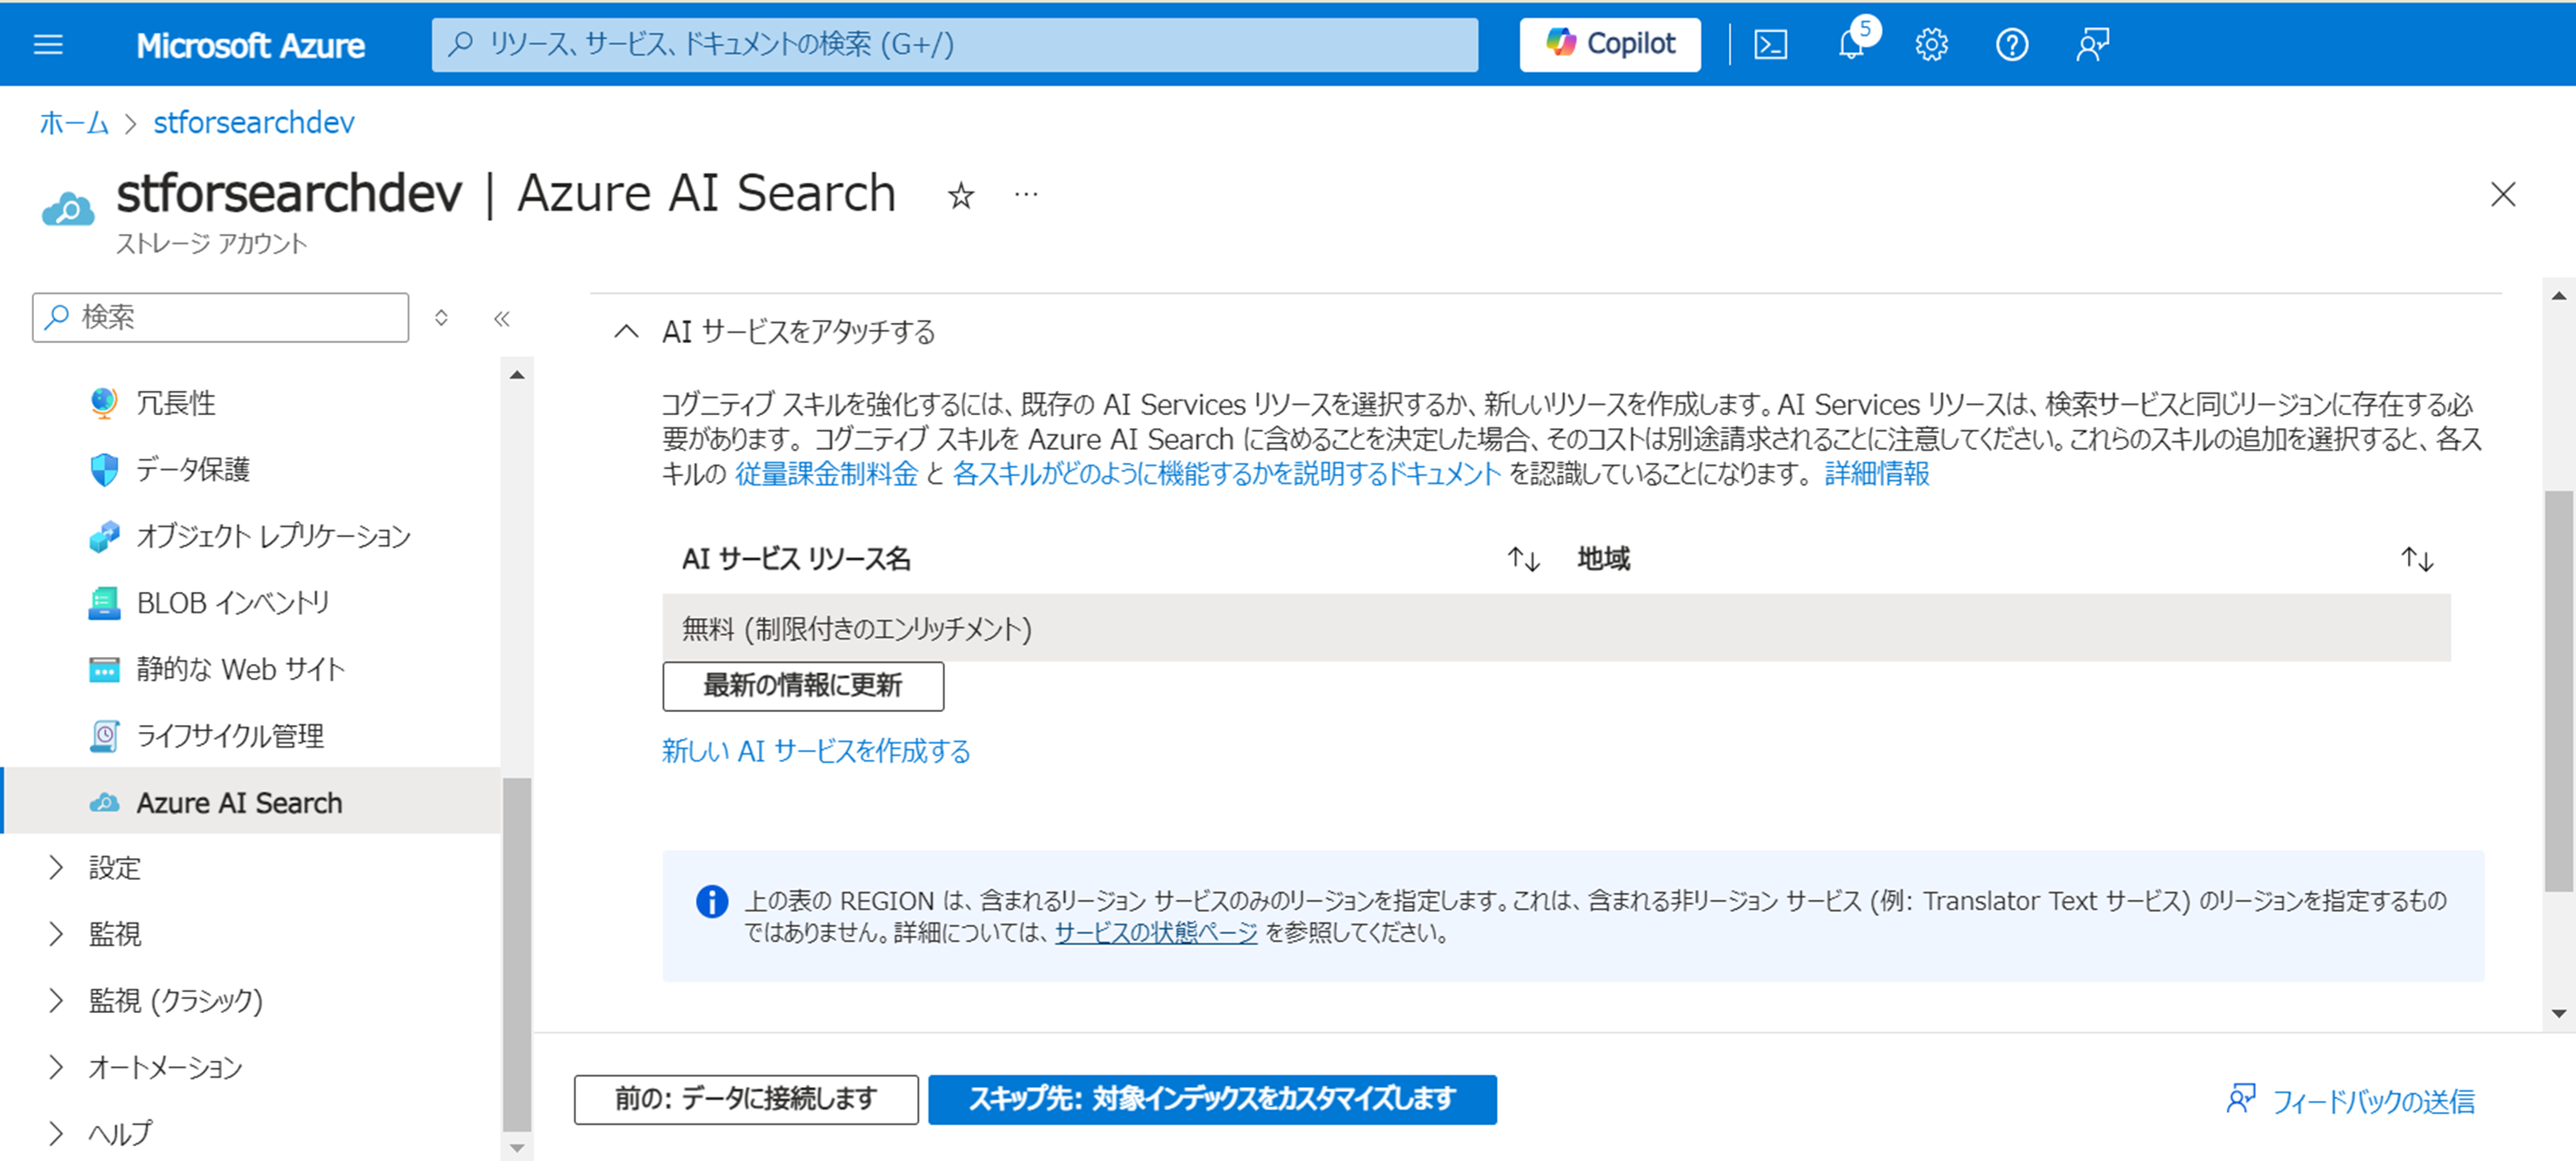The height and width of the screenshot is (1161, 2576).
Task: Launch Cloud Shell from the header
Action: pos(1770,45)
